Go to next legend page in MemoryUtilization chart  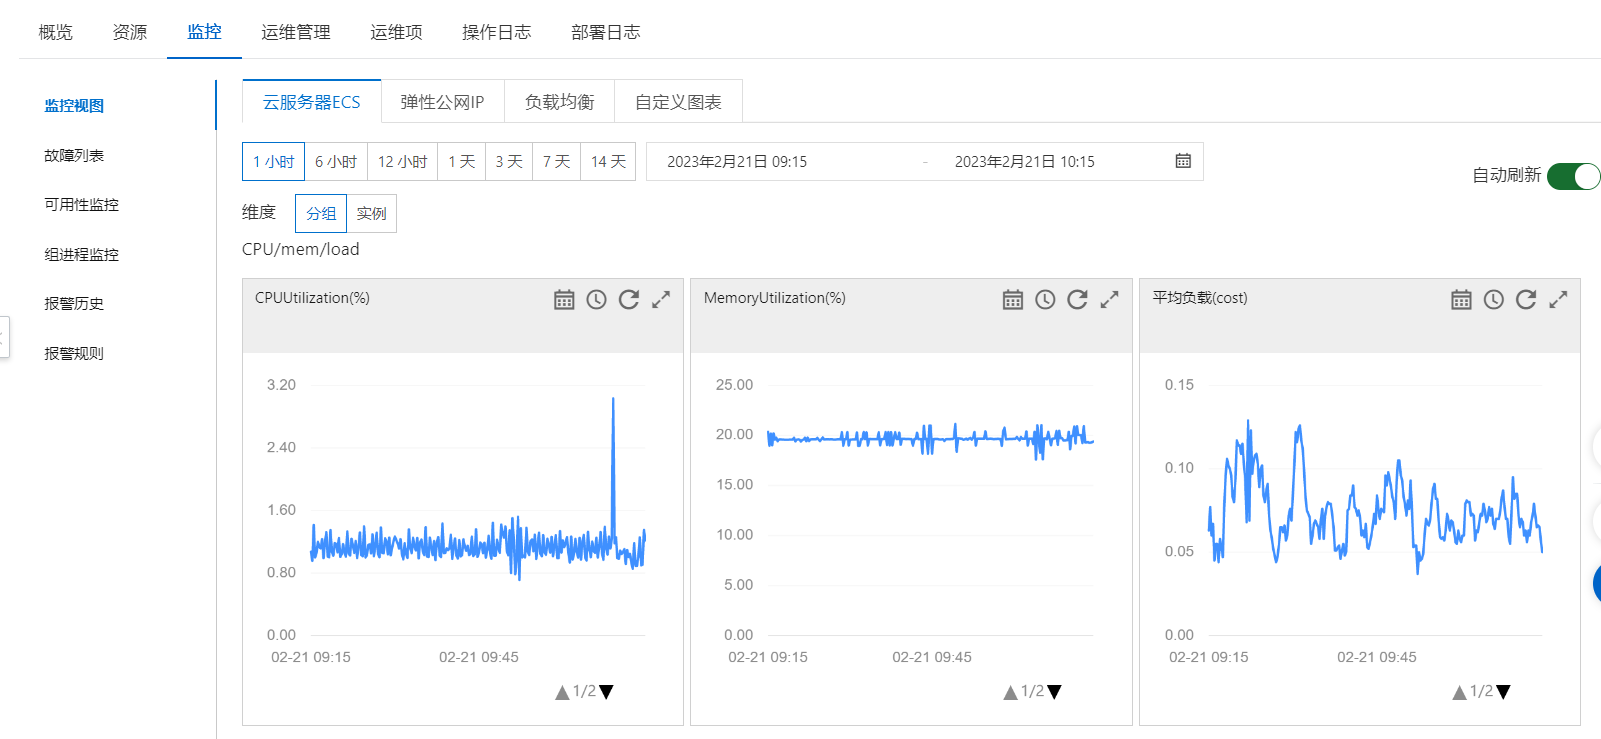[x=1054, y=692]
